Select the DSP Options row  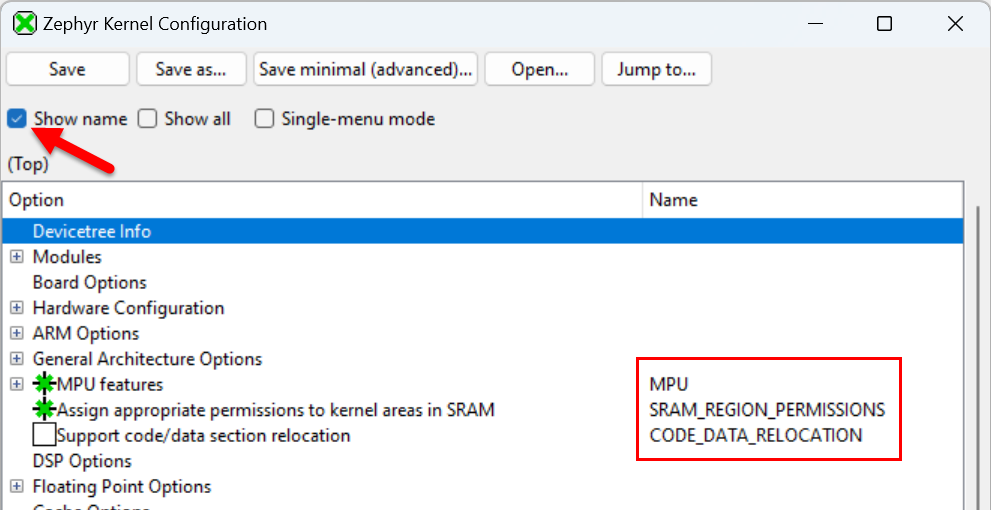pyautogui.click(x=483, y=461)
